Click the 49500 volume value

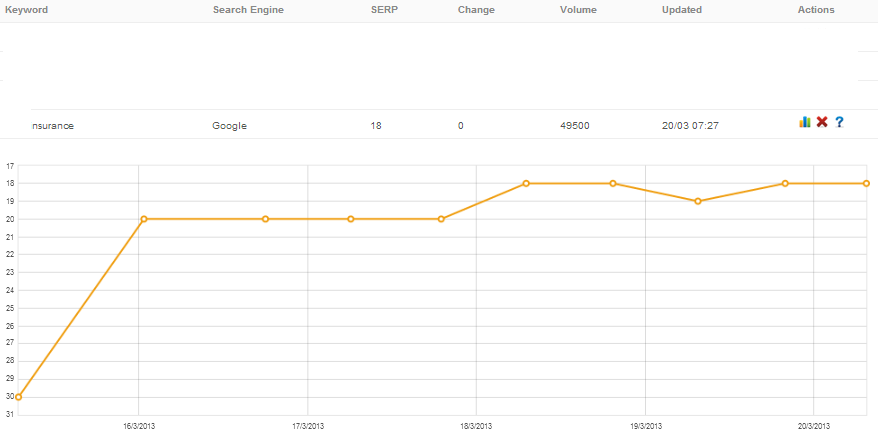[x=575, y=126]
